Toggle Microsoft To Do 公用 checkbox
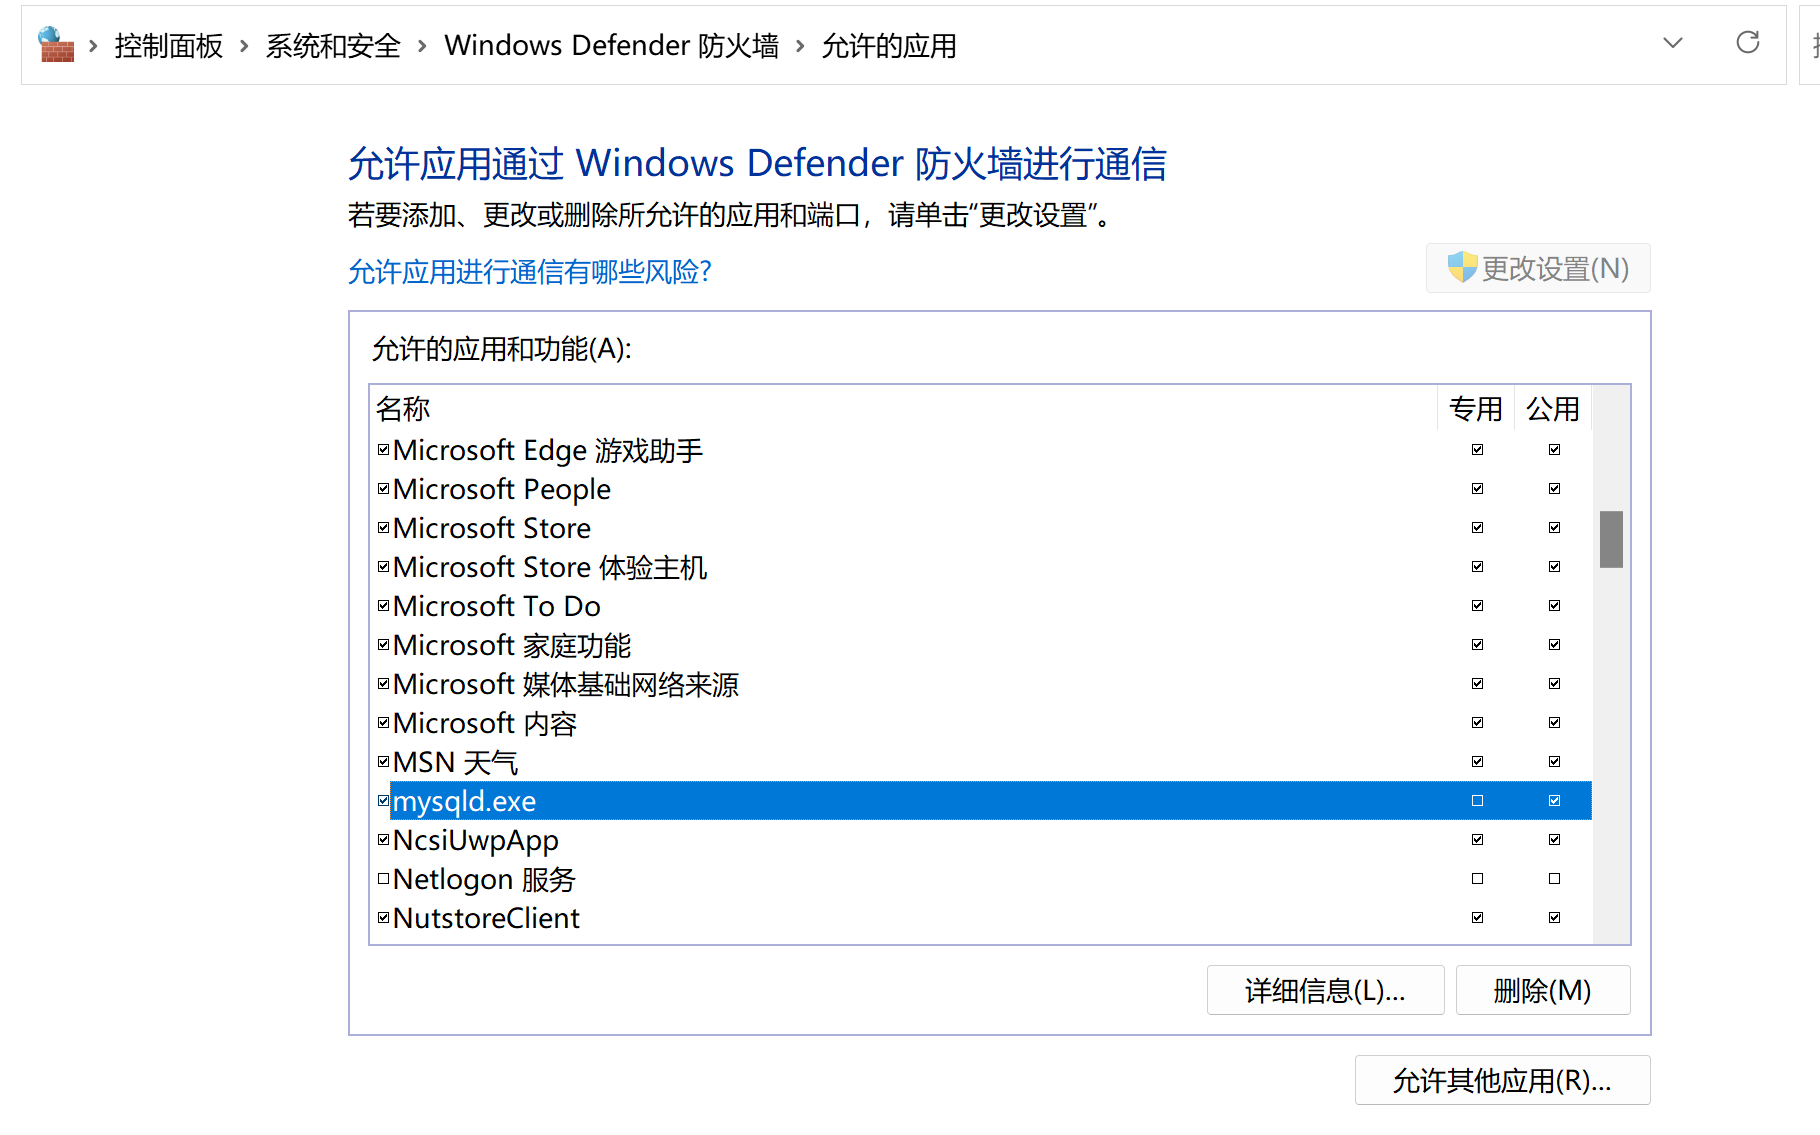Image resolution: width=1820 pixels, height=1135 pixels. pyautogui.click(x=1554, y=606)
